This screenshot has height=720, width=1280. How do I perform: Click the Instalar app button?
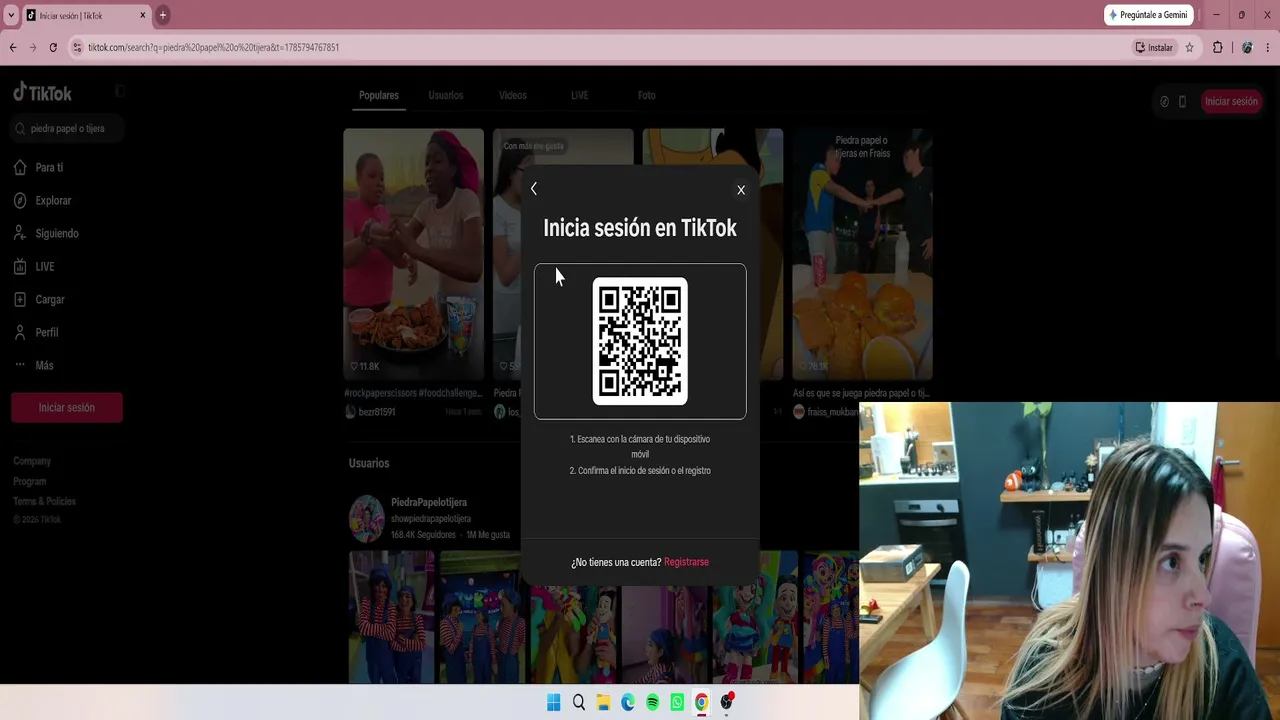pyautogui.click(x=1154, y=47)
